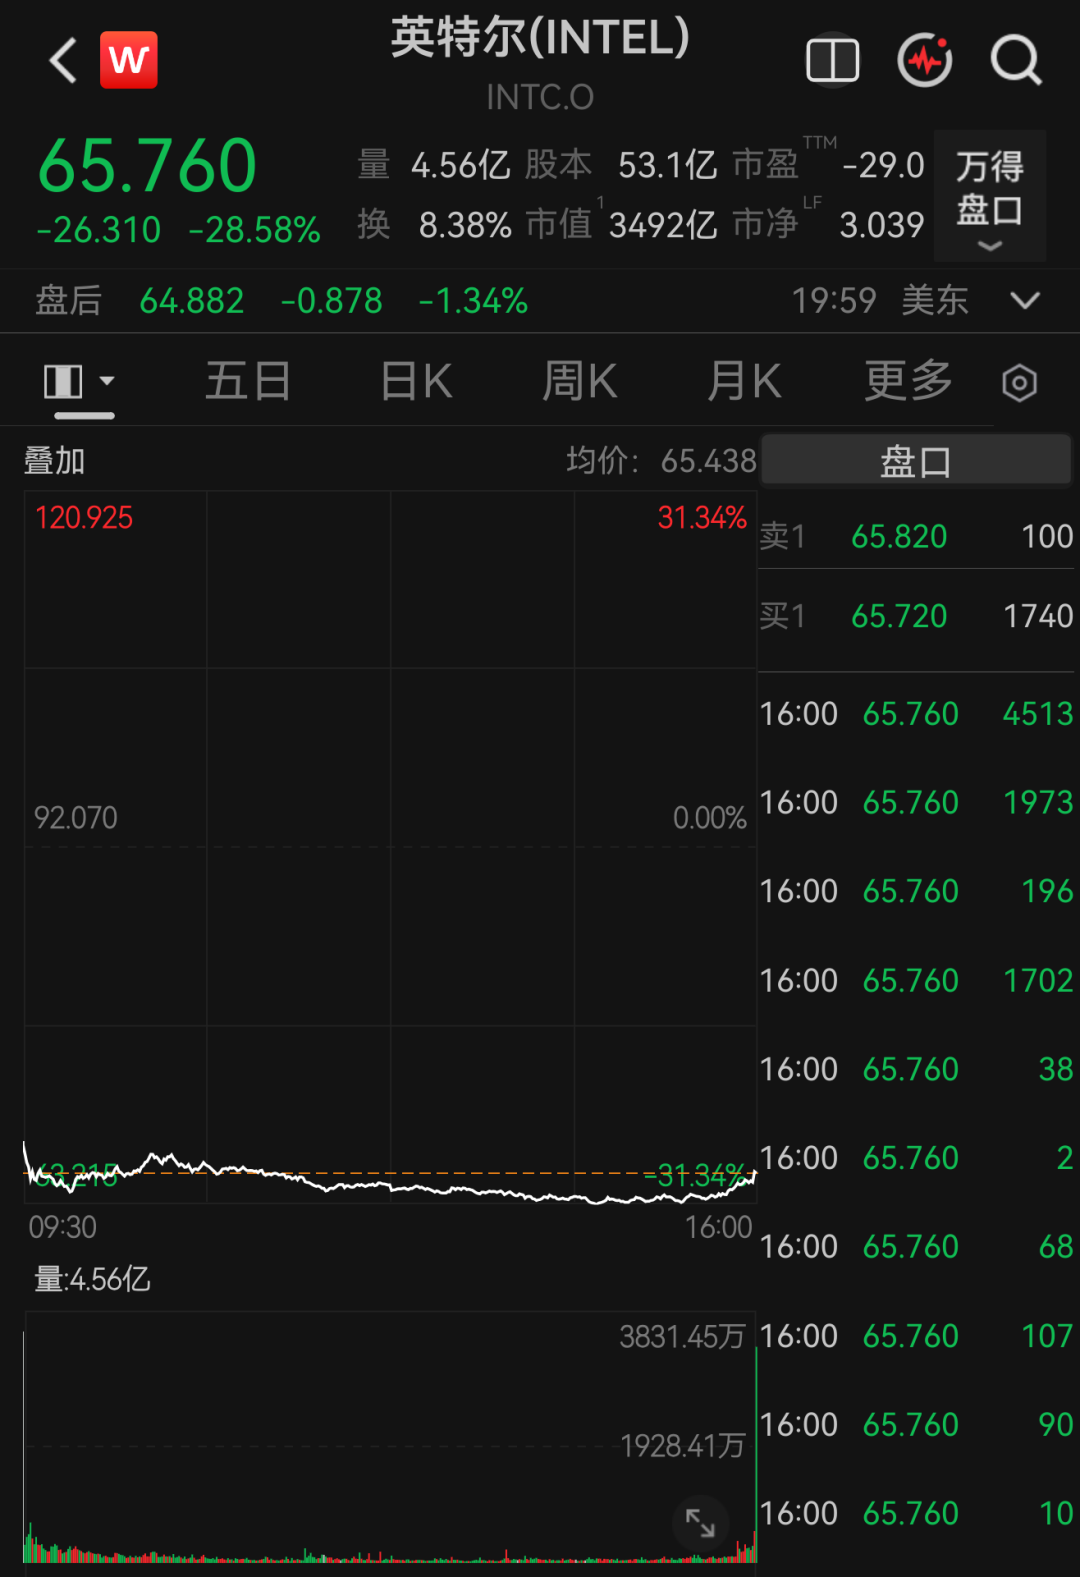This screenshot has height=1577, width=1080.
Task: Tap the INTC.O ticker title
Action: tap(540, 97)
